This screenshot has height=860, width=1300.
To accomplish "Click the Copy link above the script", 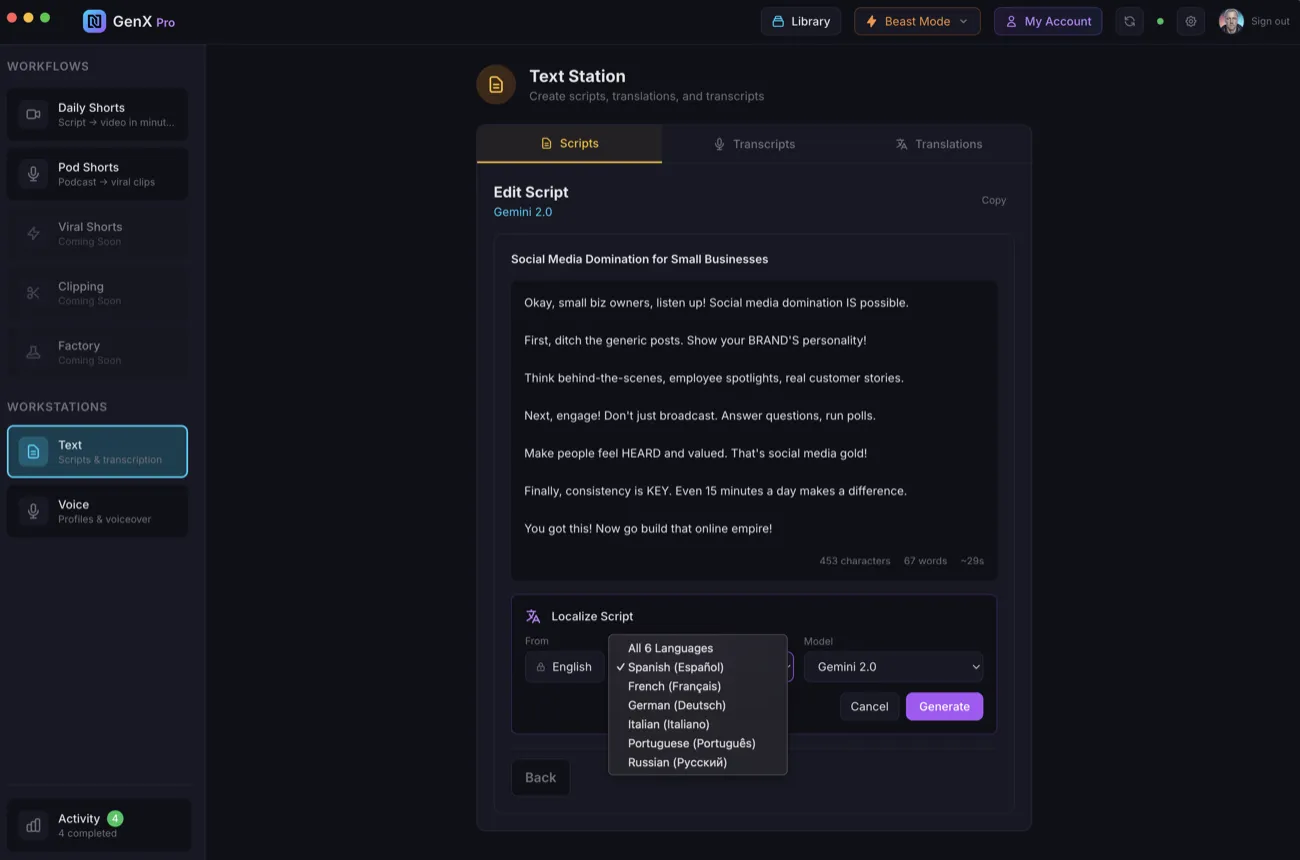I will [x=993, y=199].
